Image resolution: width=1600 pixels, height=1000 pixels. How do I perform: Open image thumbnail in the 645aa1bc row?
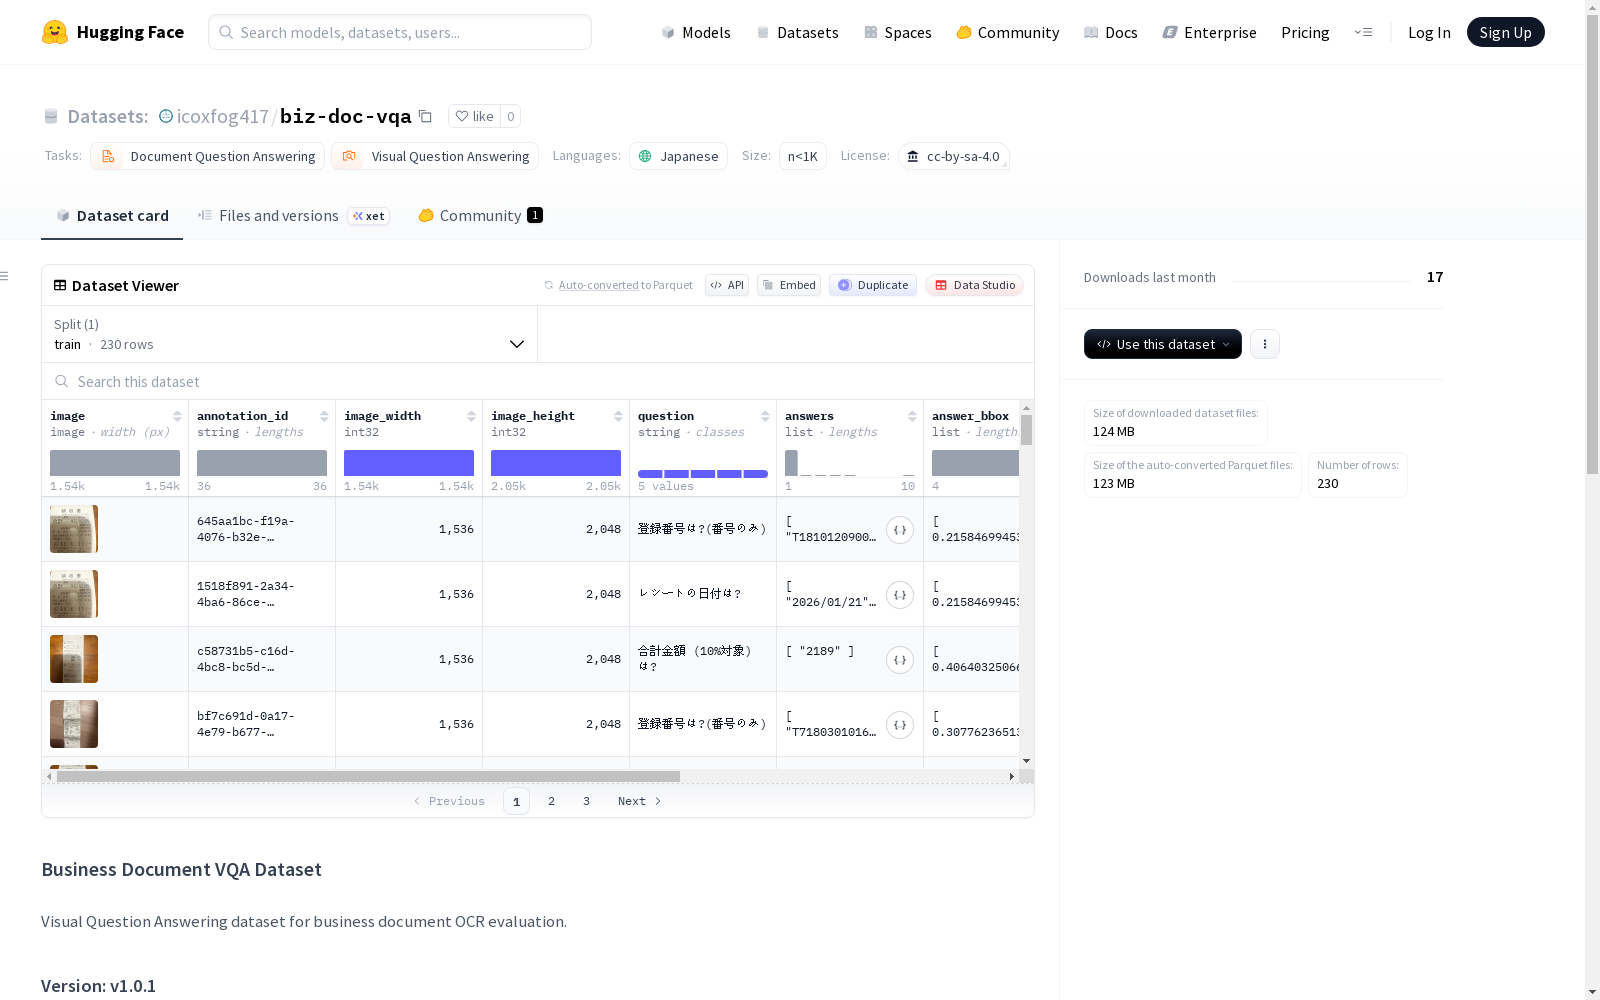click(74, 529)
